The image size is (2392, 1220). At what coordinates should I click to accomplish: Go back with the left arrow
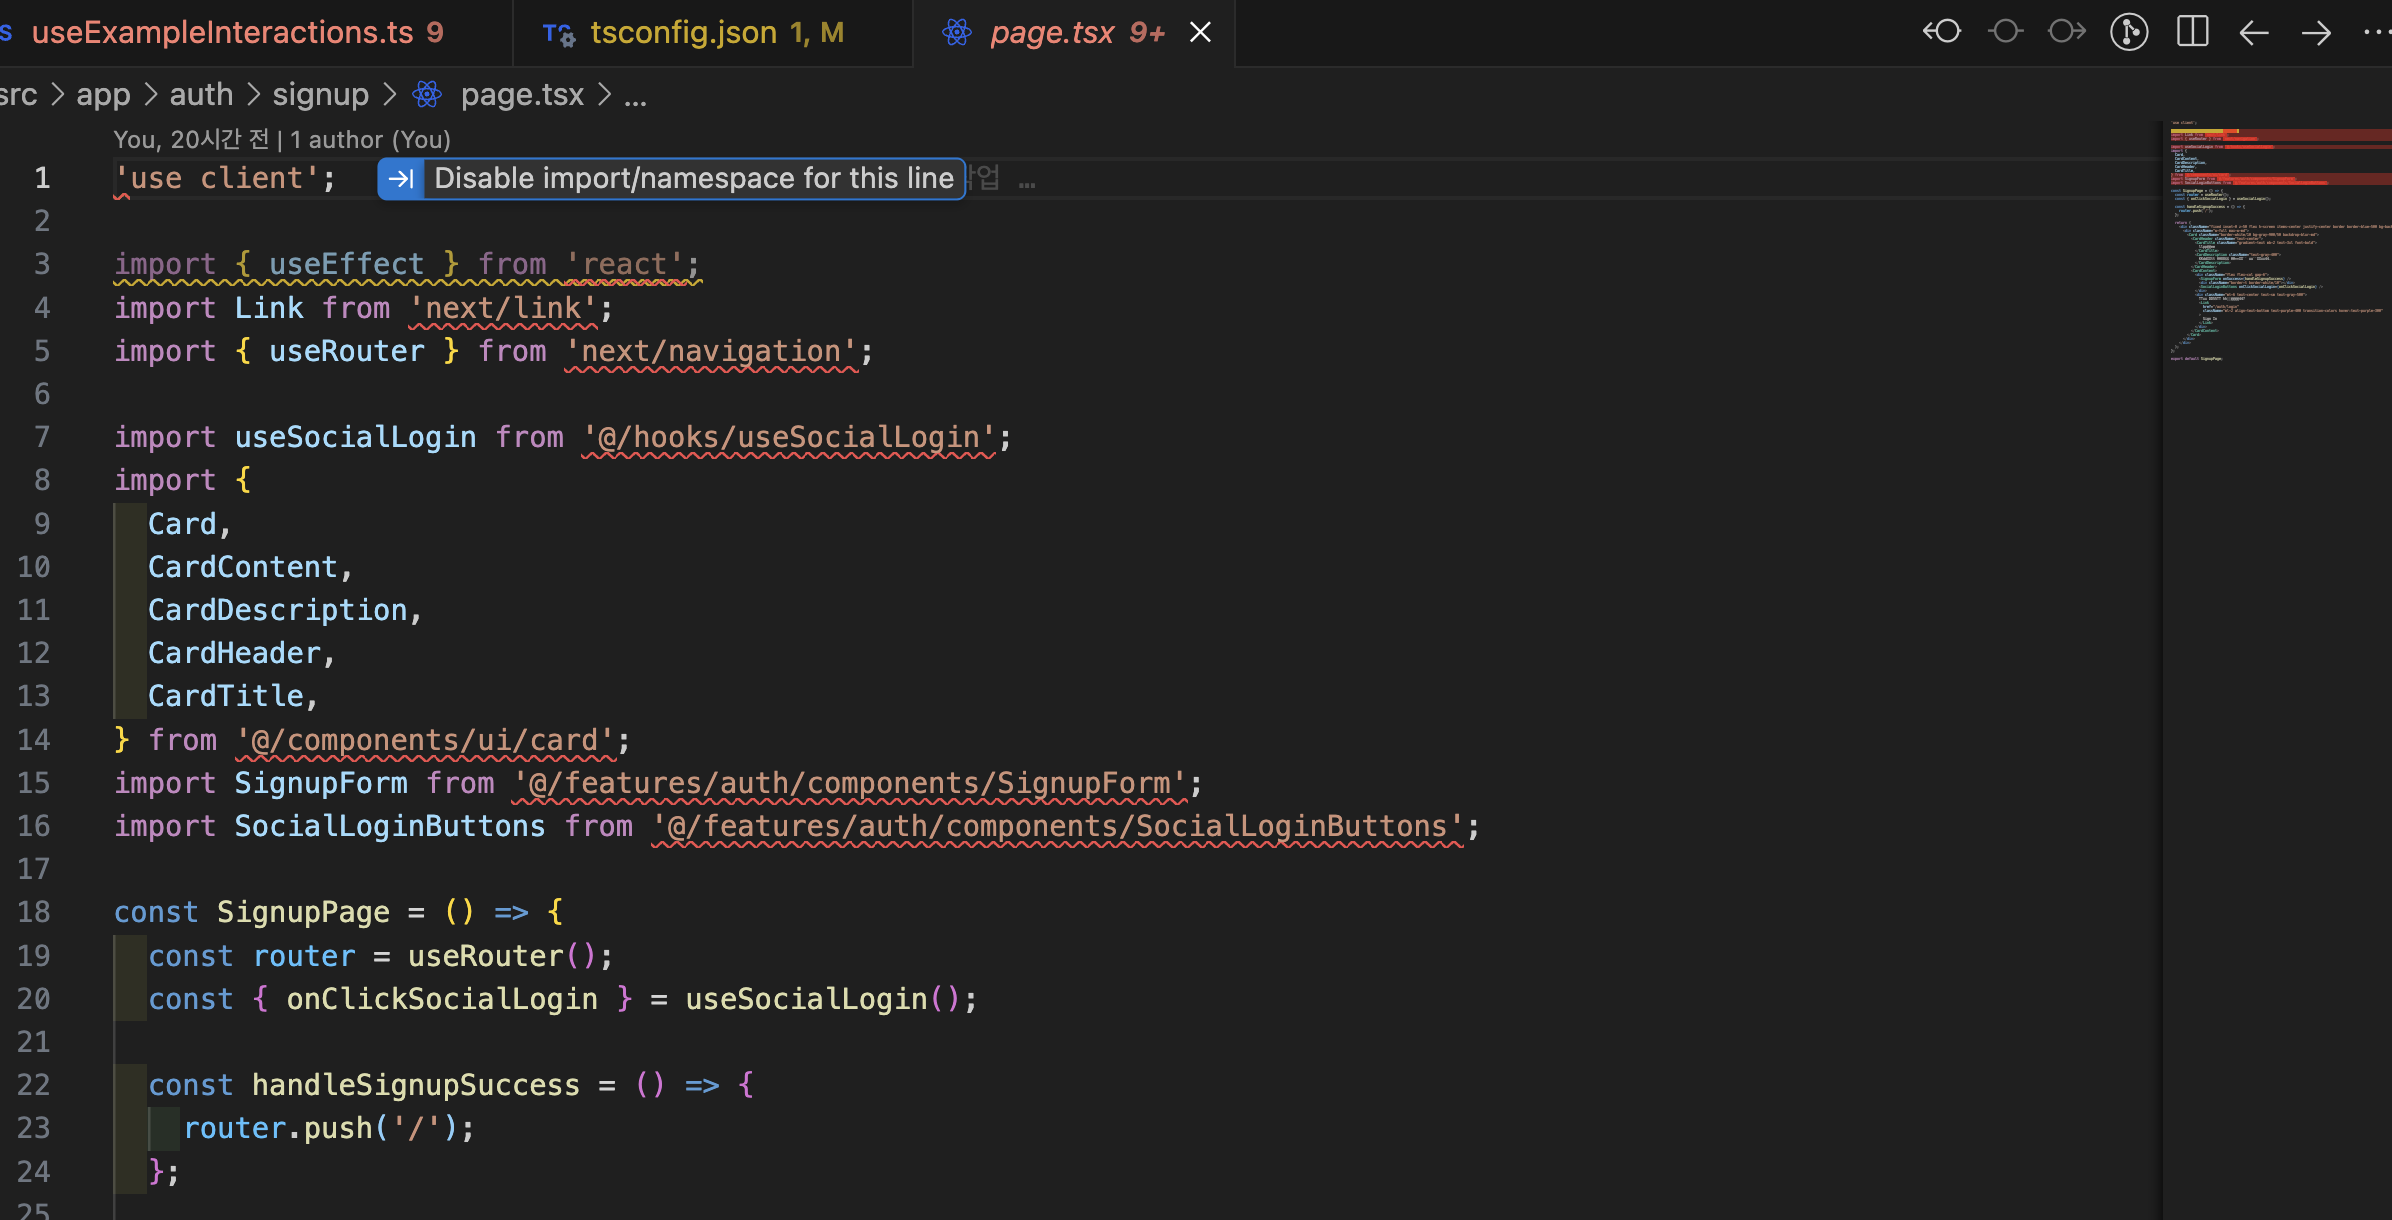click(2254, 33)
